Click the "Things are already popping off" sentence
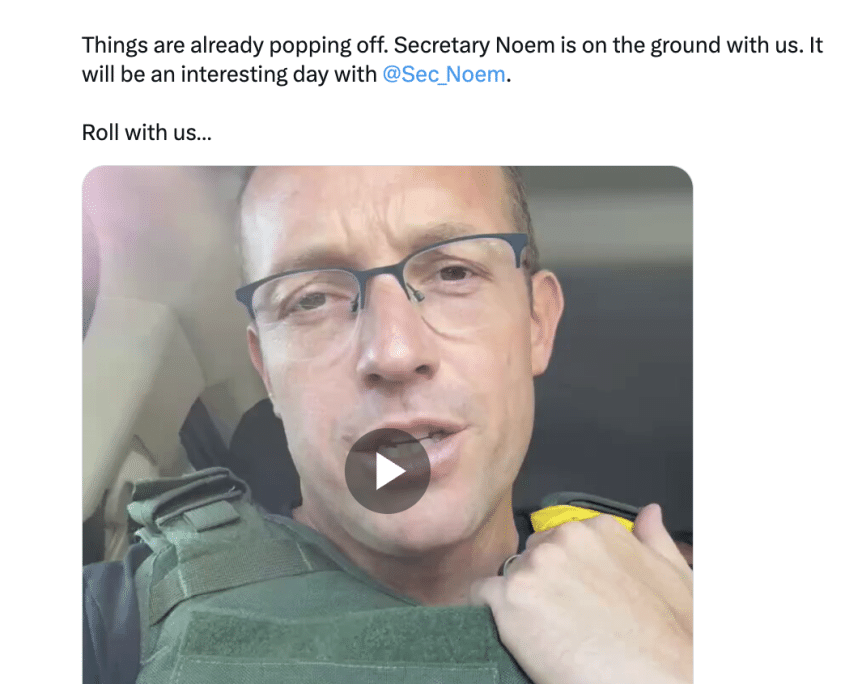845x684 pixels. (234, 46)
